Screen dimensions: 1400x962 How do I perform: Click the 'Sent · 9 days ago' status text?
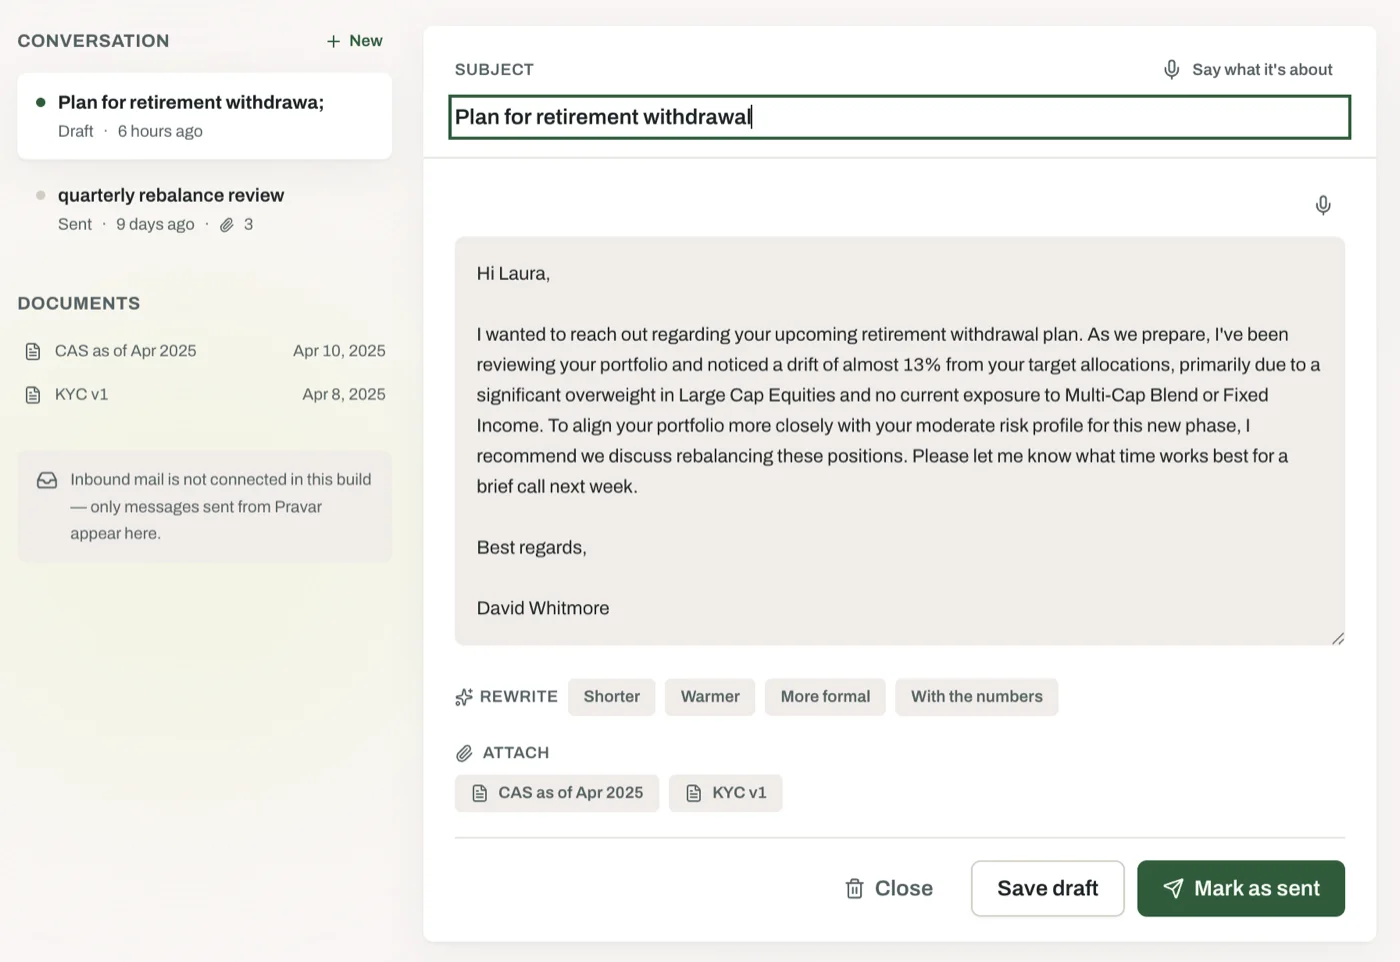pyautogui.click(x=126, y=224)
